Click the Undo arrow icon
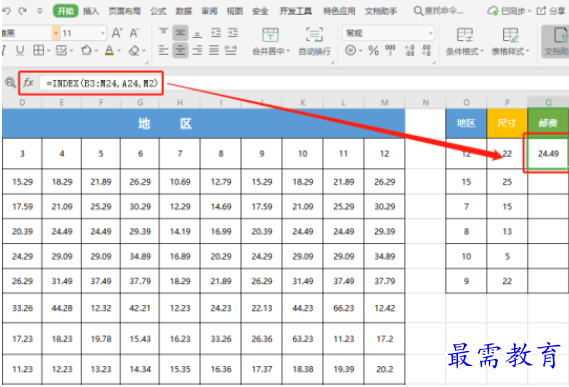Image resolution: width=569 pixels, height=387 pixels. point(6,11)
